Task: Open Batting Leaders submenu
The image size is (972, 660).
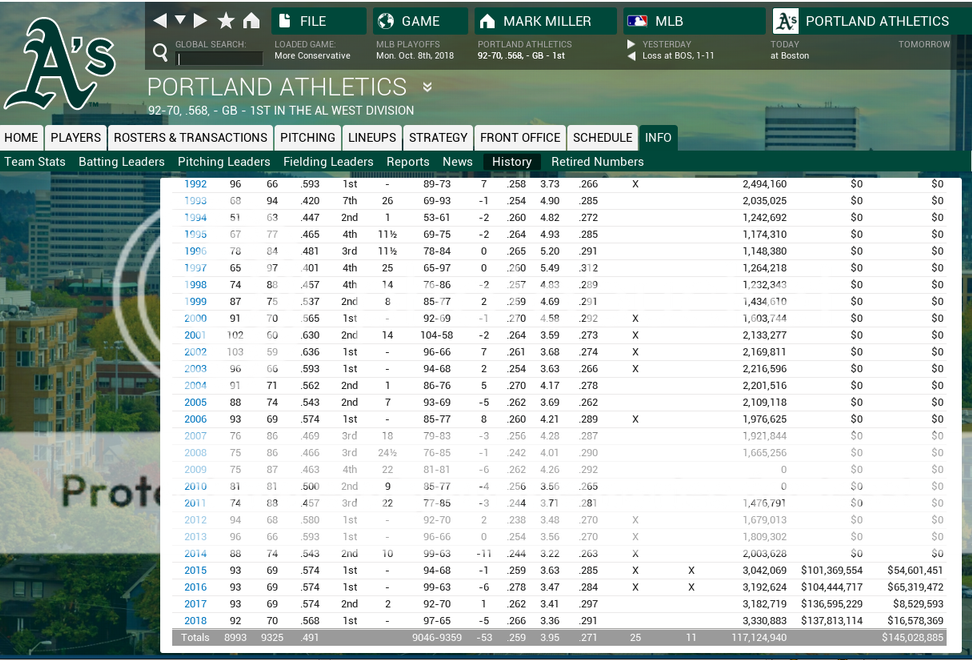Action: coord(122,162)
